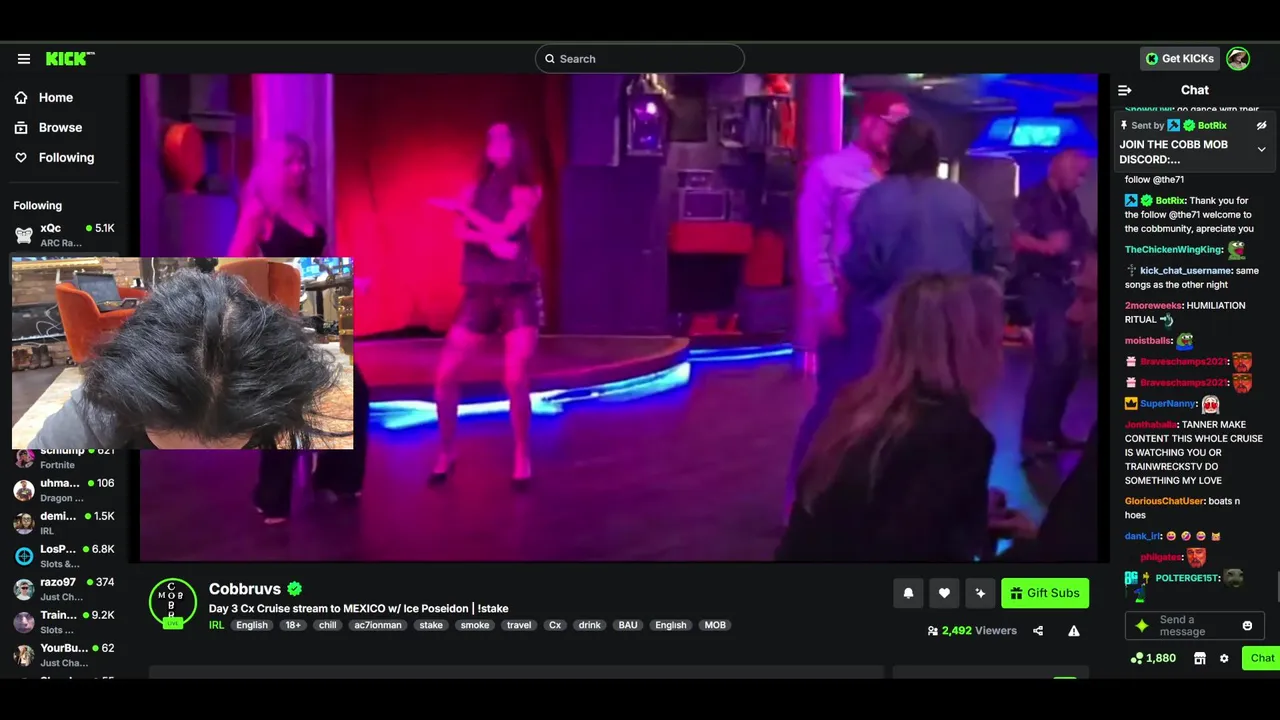Open YourBu... channel in sidebar
The height and width of the screenshot is (720, 1280).
pyautogui.click(x=64, y=655)
